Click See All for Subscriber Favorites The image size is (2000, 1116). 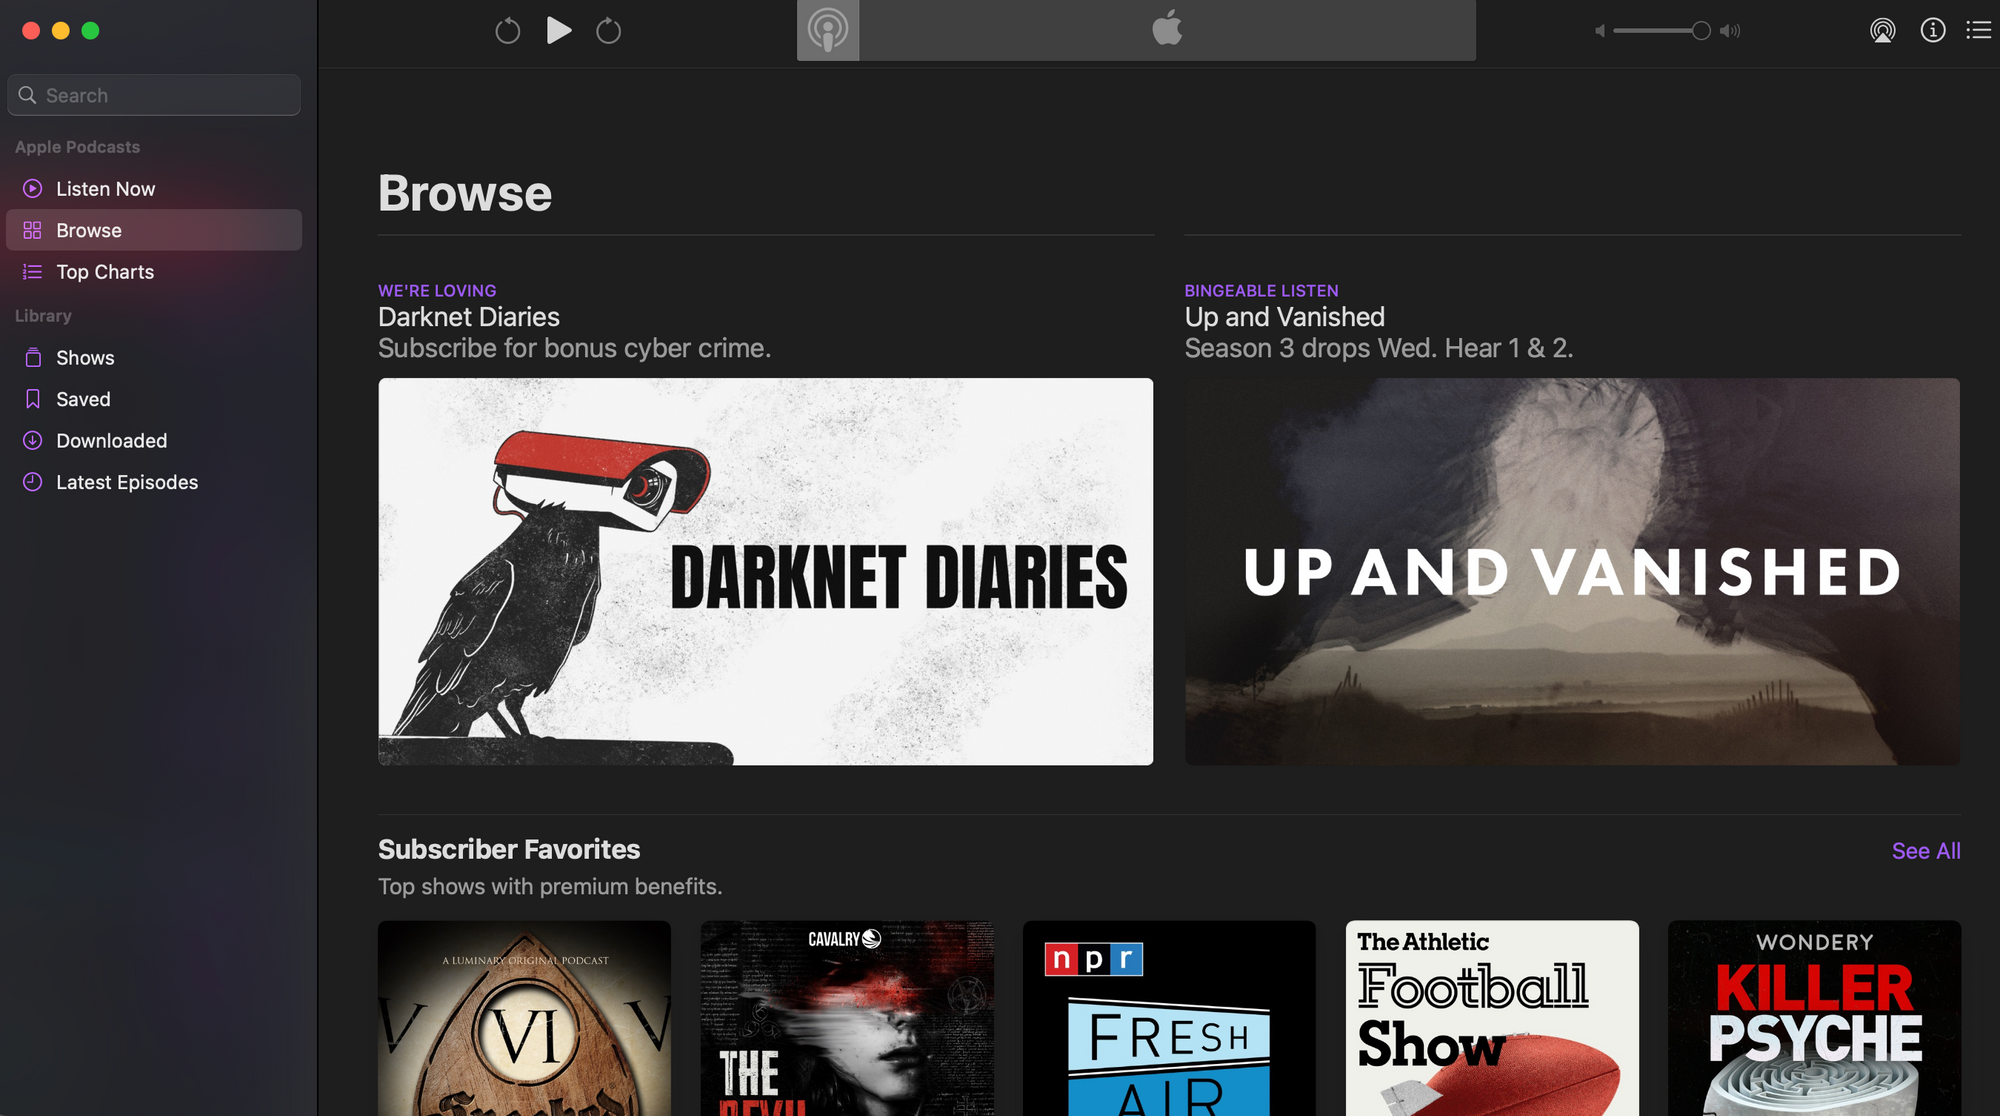(x=1925, y=851)
